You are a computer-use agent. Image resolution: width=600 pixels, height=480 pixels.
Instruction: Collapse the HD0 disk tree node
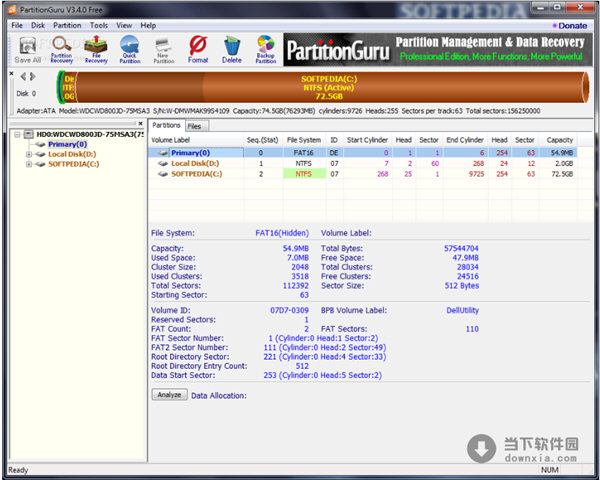pos(17,134)
